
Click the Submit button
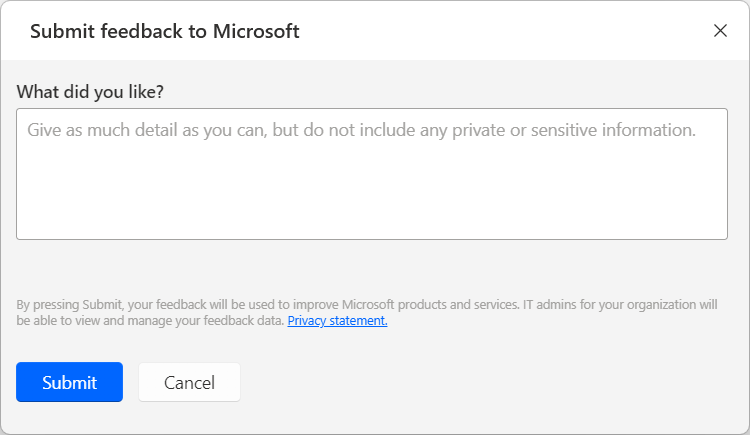tap(69, 382)
